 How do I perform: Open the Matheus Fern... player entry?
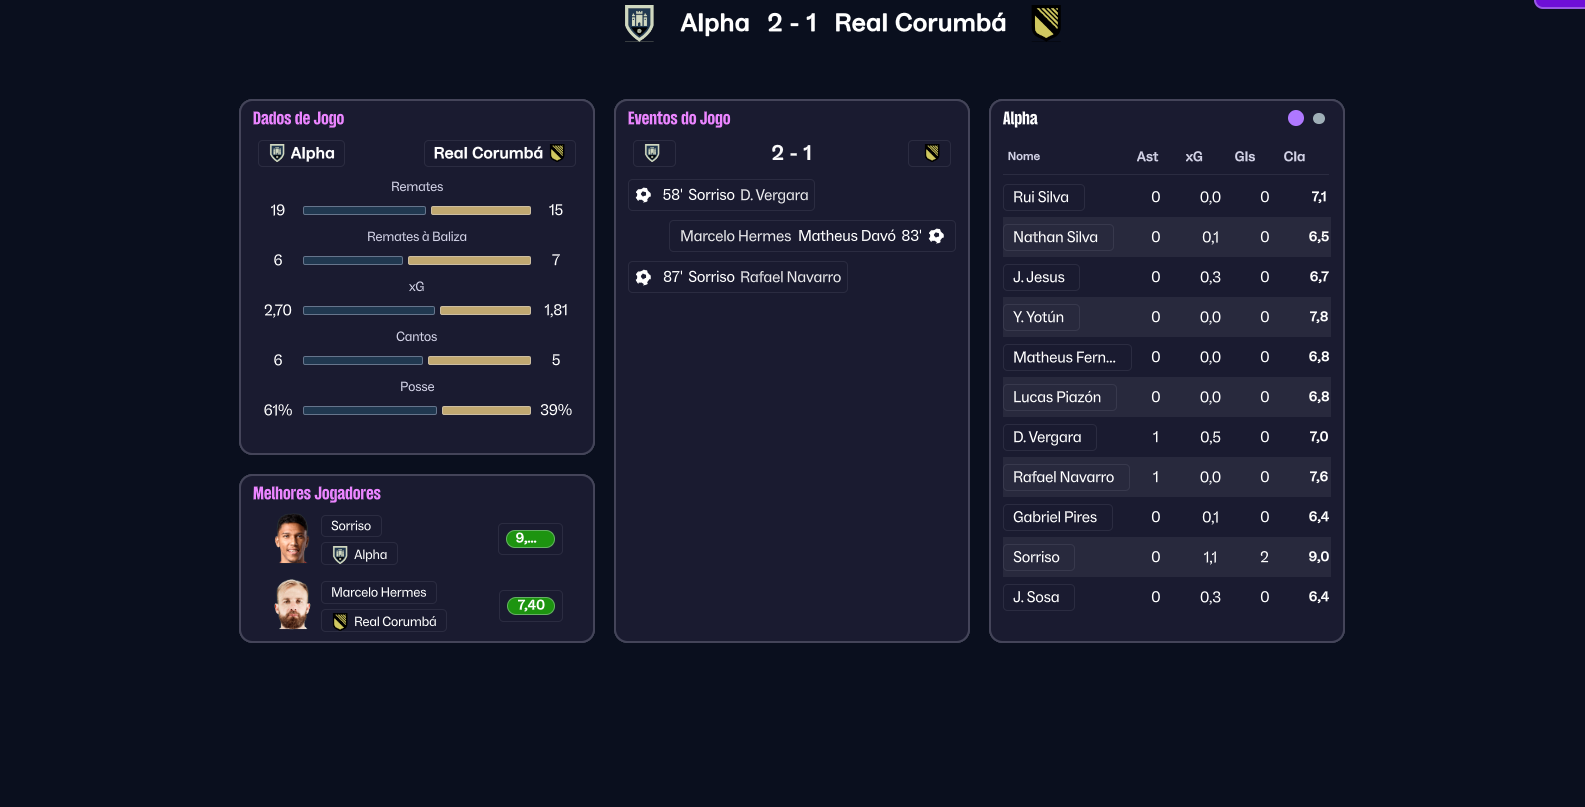coord(1064,357)
